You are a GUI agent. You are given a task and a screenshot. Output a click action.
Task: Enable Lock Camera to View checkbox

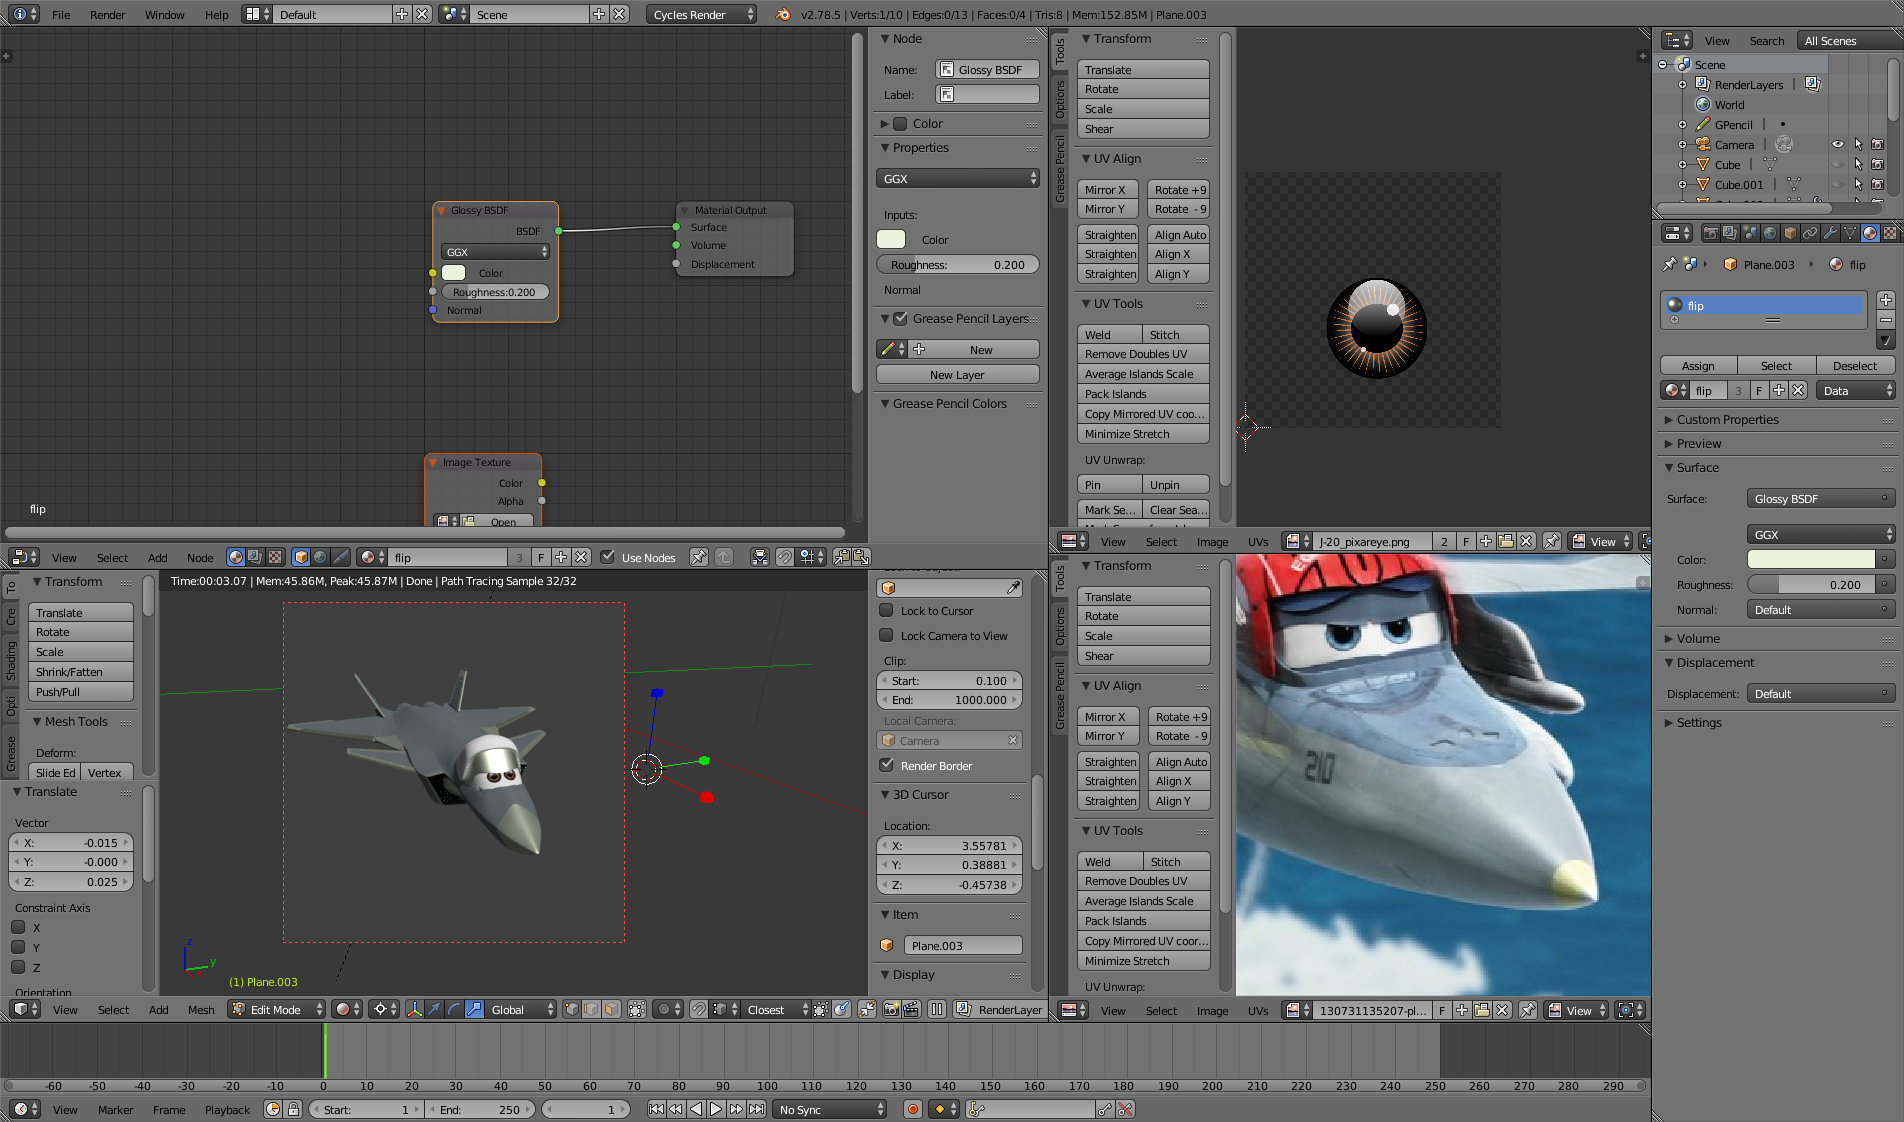point(886,636)
